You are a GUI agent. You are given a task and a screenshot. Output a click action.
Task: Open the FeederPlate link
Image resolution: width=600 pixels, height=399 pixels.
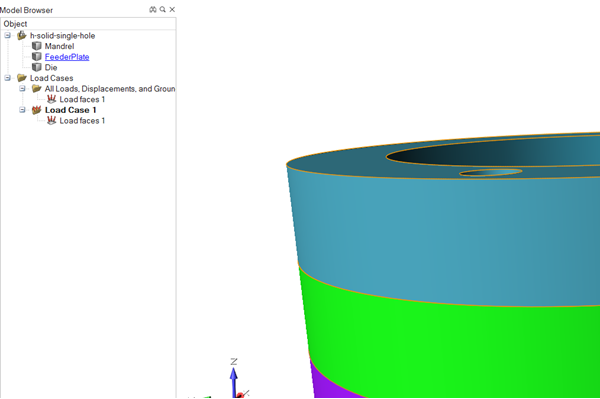(67, 57)
